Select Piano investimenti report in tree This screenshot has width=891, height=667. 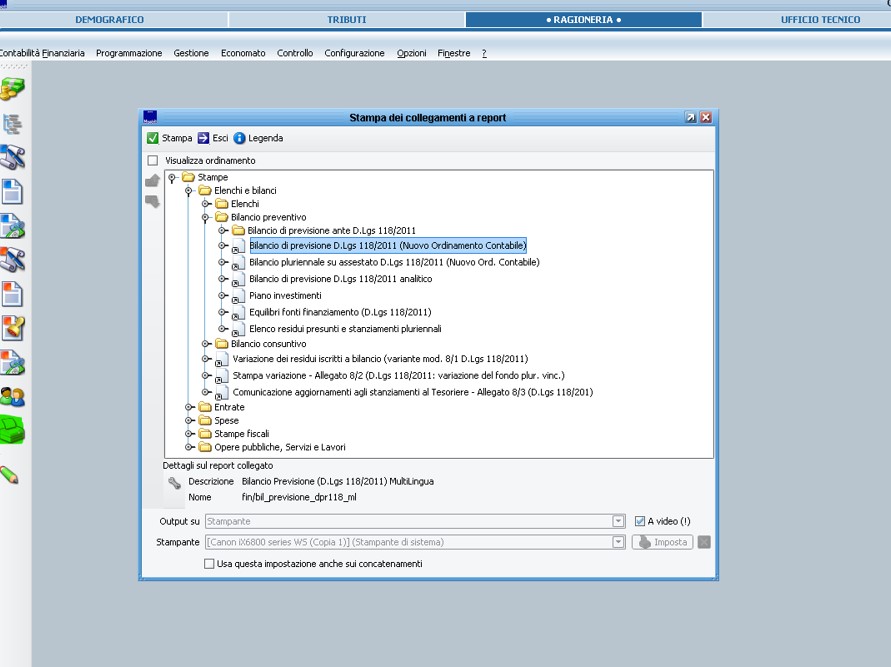click(285, 295)
